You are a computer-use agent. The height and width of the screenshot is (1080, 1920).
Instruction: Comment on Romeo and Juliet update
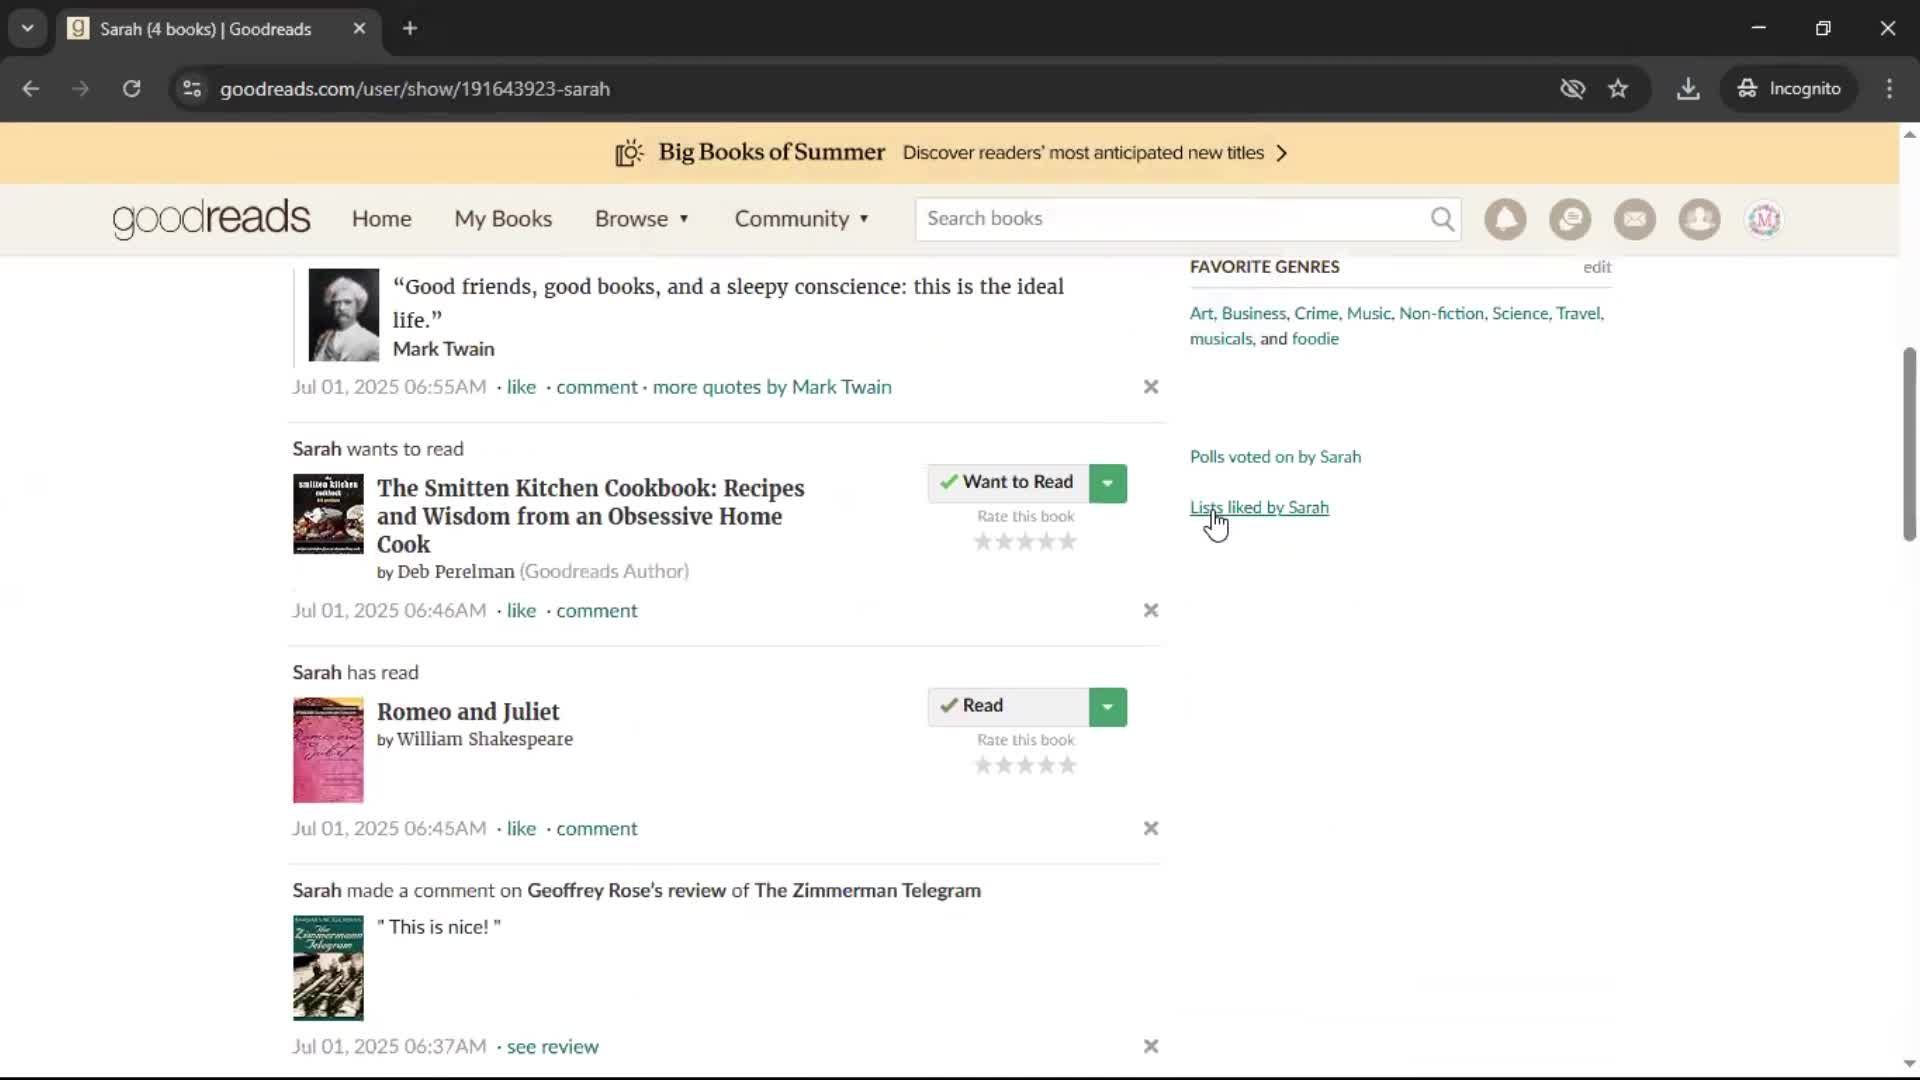[596, 828]
